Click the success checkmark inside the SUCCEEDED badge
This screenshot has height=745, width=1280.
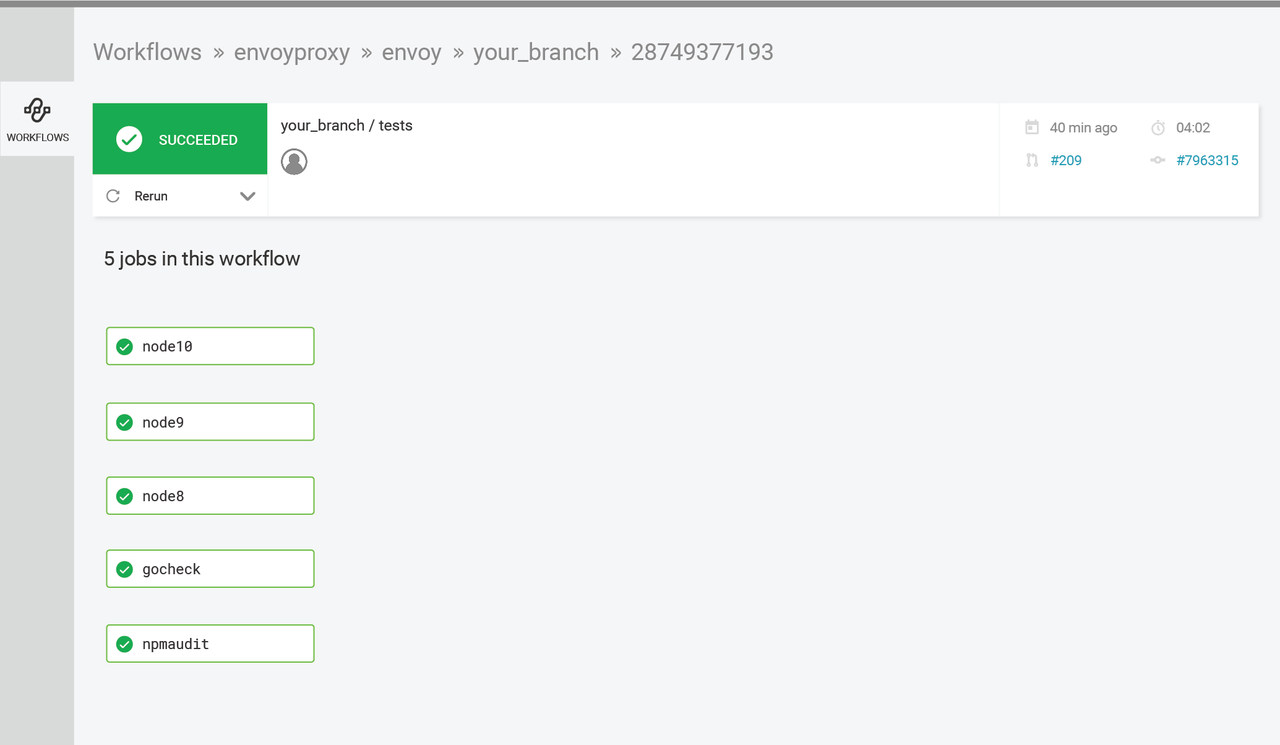(129, 139)
